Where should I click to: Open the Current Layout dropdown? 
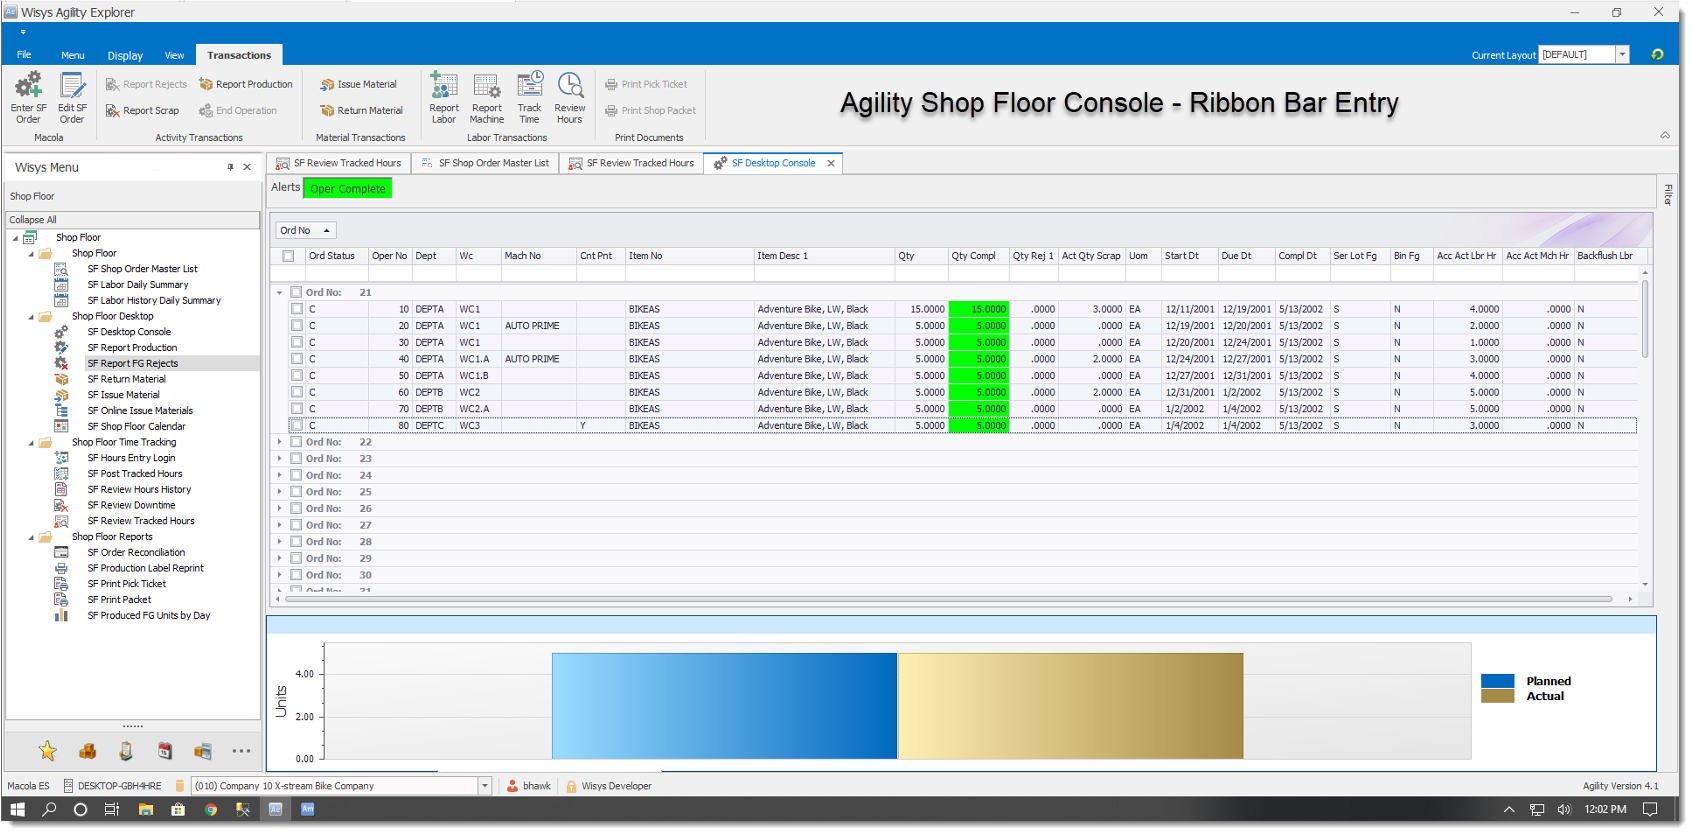tap(1622, 55)
